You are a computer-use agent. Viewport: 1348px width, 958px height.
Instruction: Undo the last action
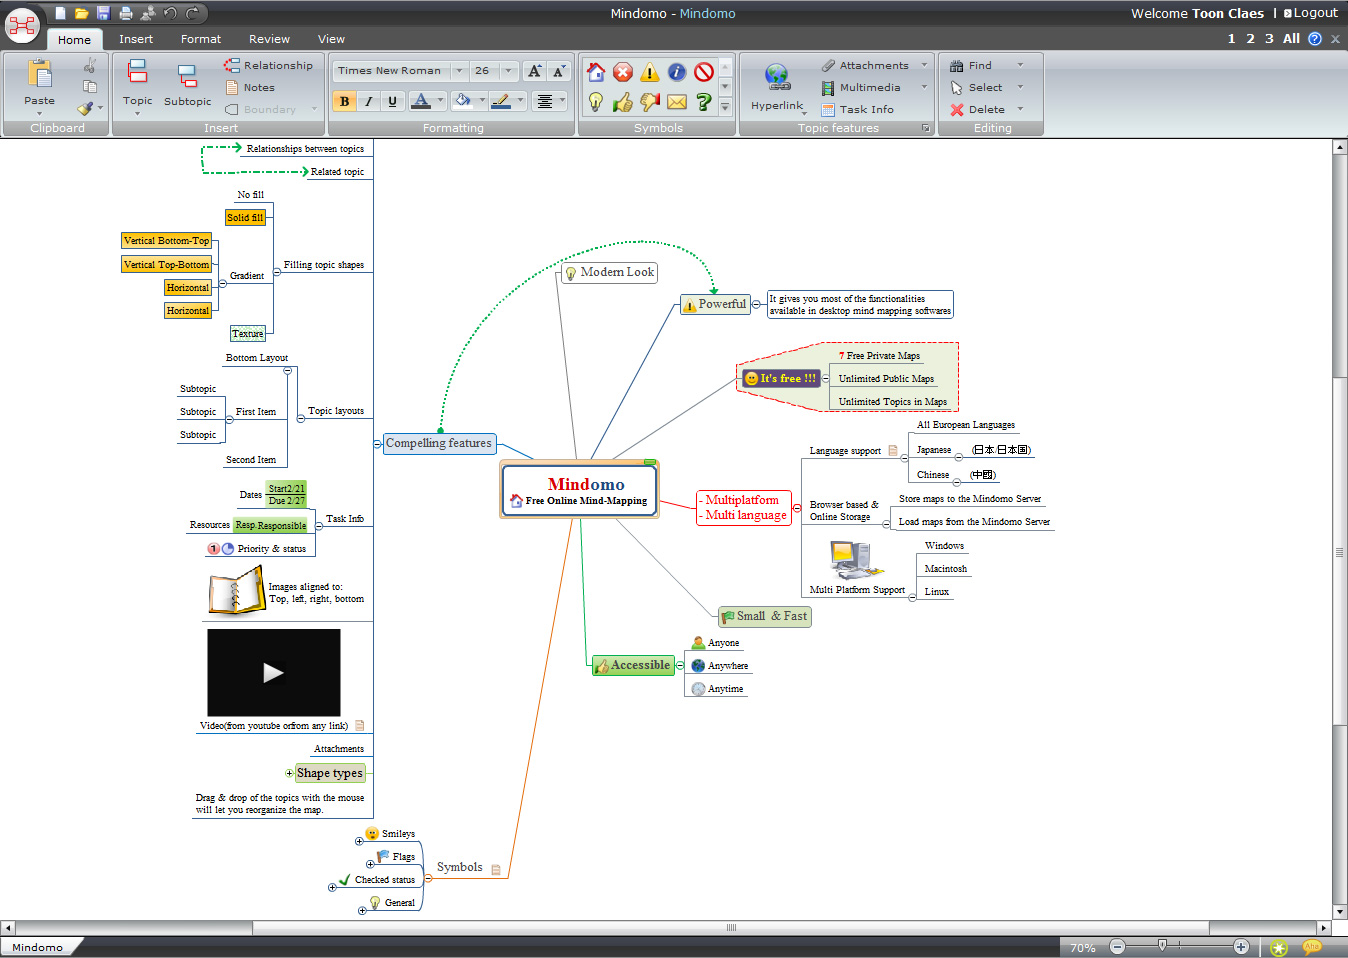coord(170,13)
